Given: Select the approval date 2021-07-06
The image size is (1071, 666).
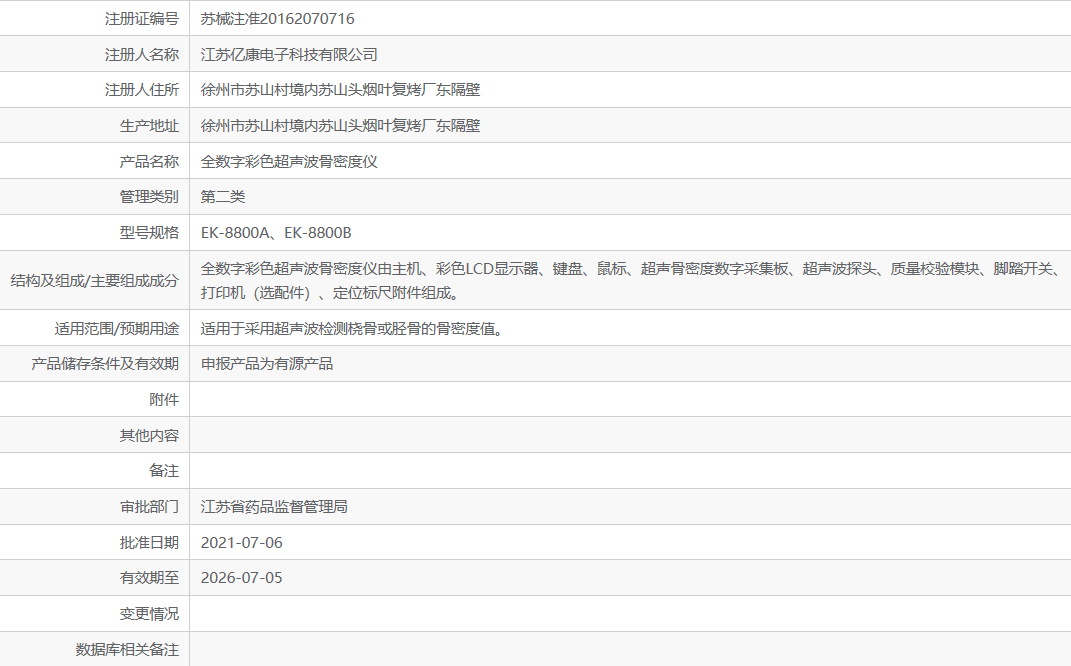Looking at the screenshot, I should pyautogui.click(x=242, y=542).
